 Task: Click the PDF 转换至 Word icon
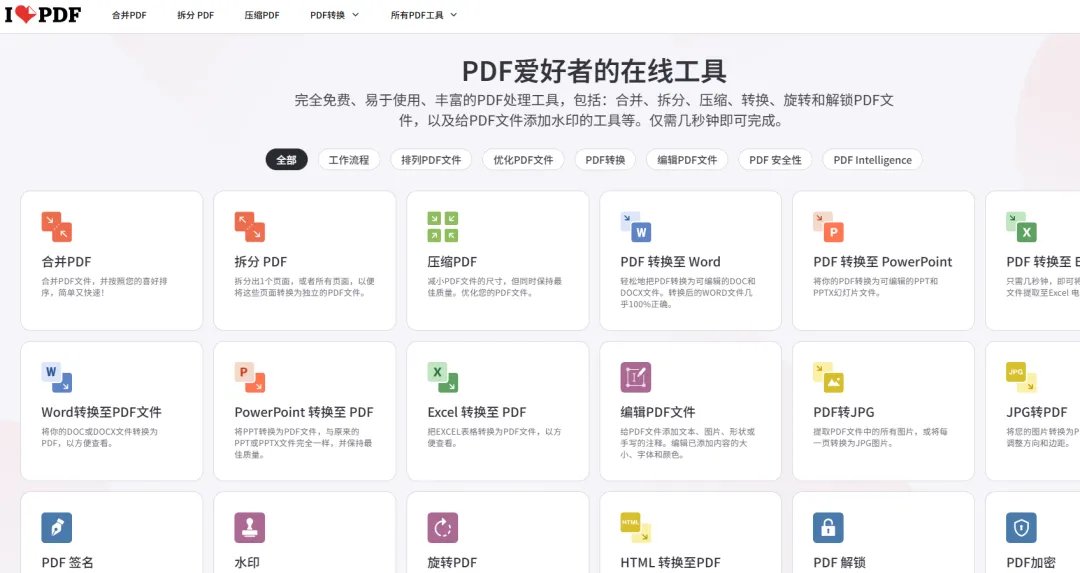[635, 227]
